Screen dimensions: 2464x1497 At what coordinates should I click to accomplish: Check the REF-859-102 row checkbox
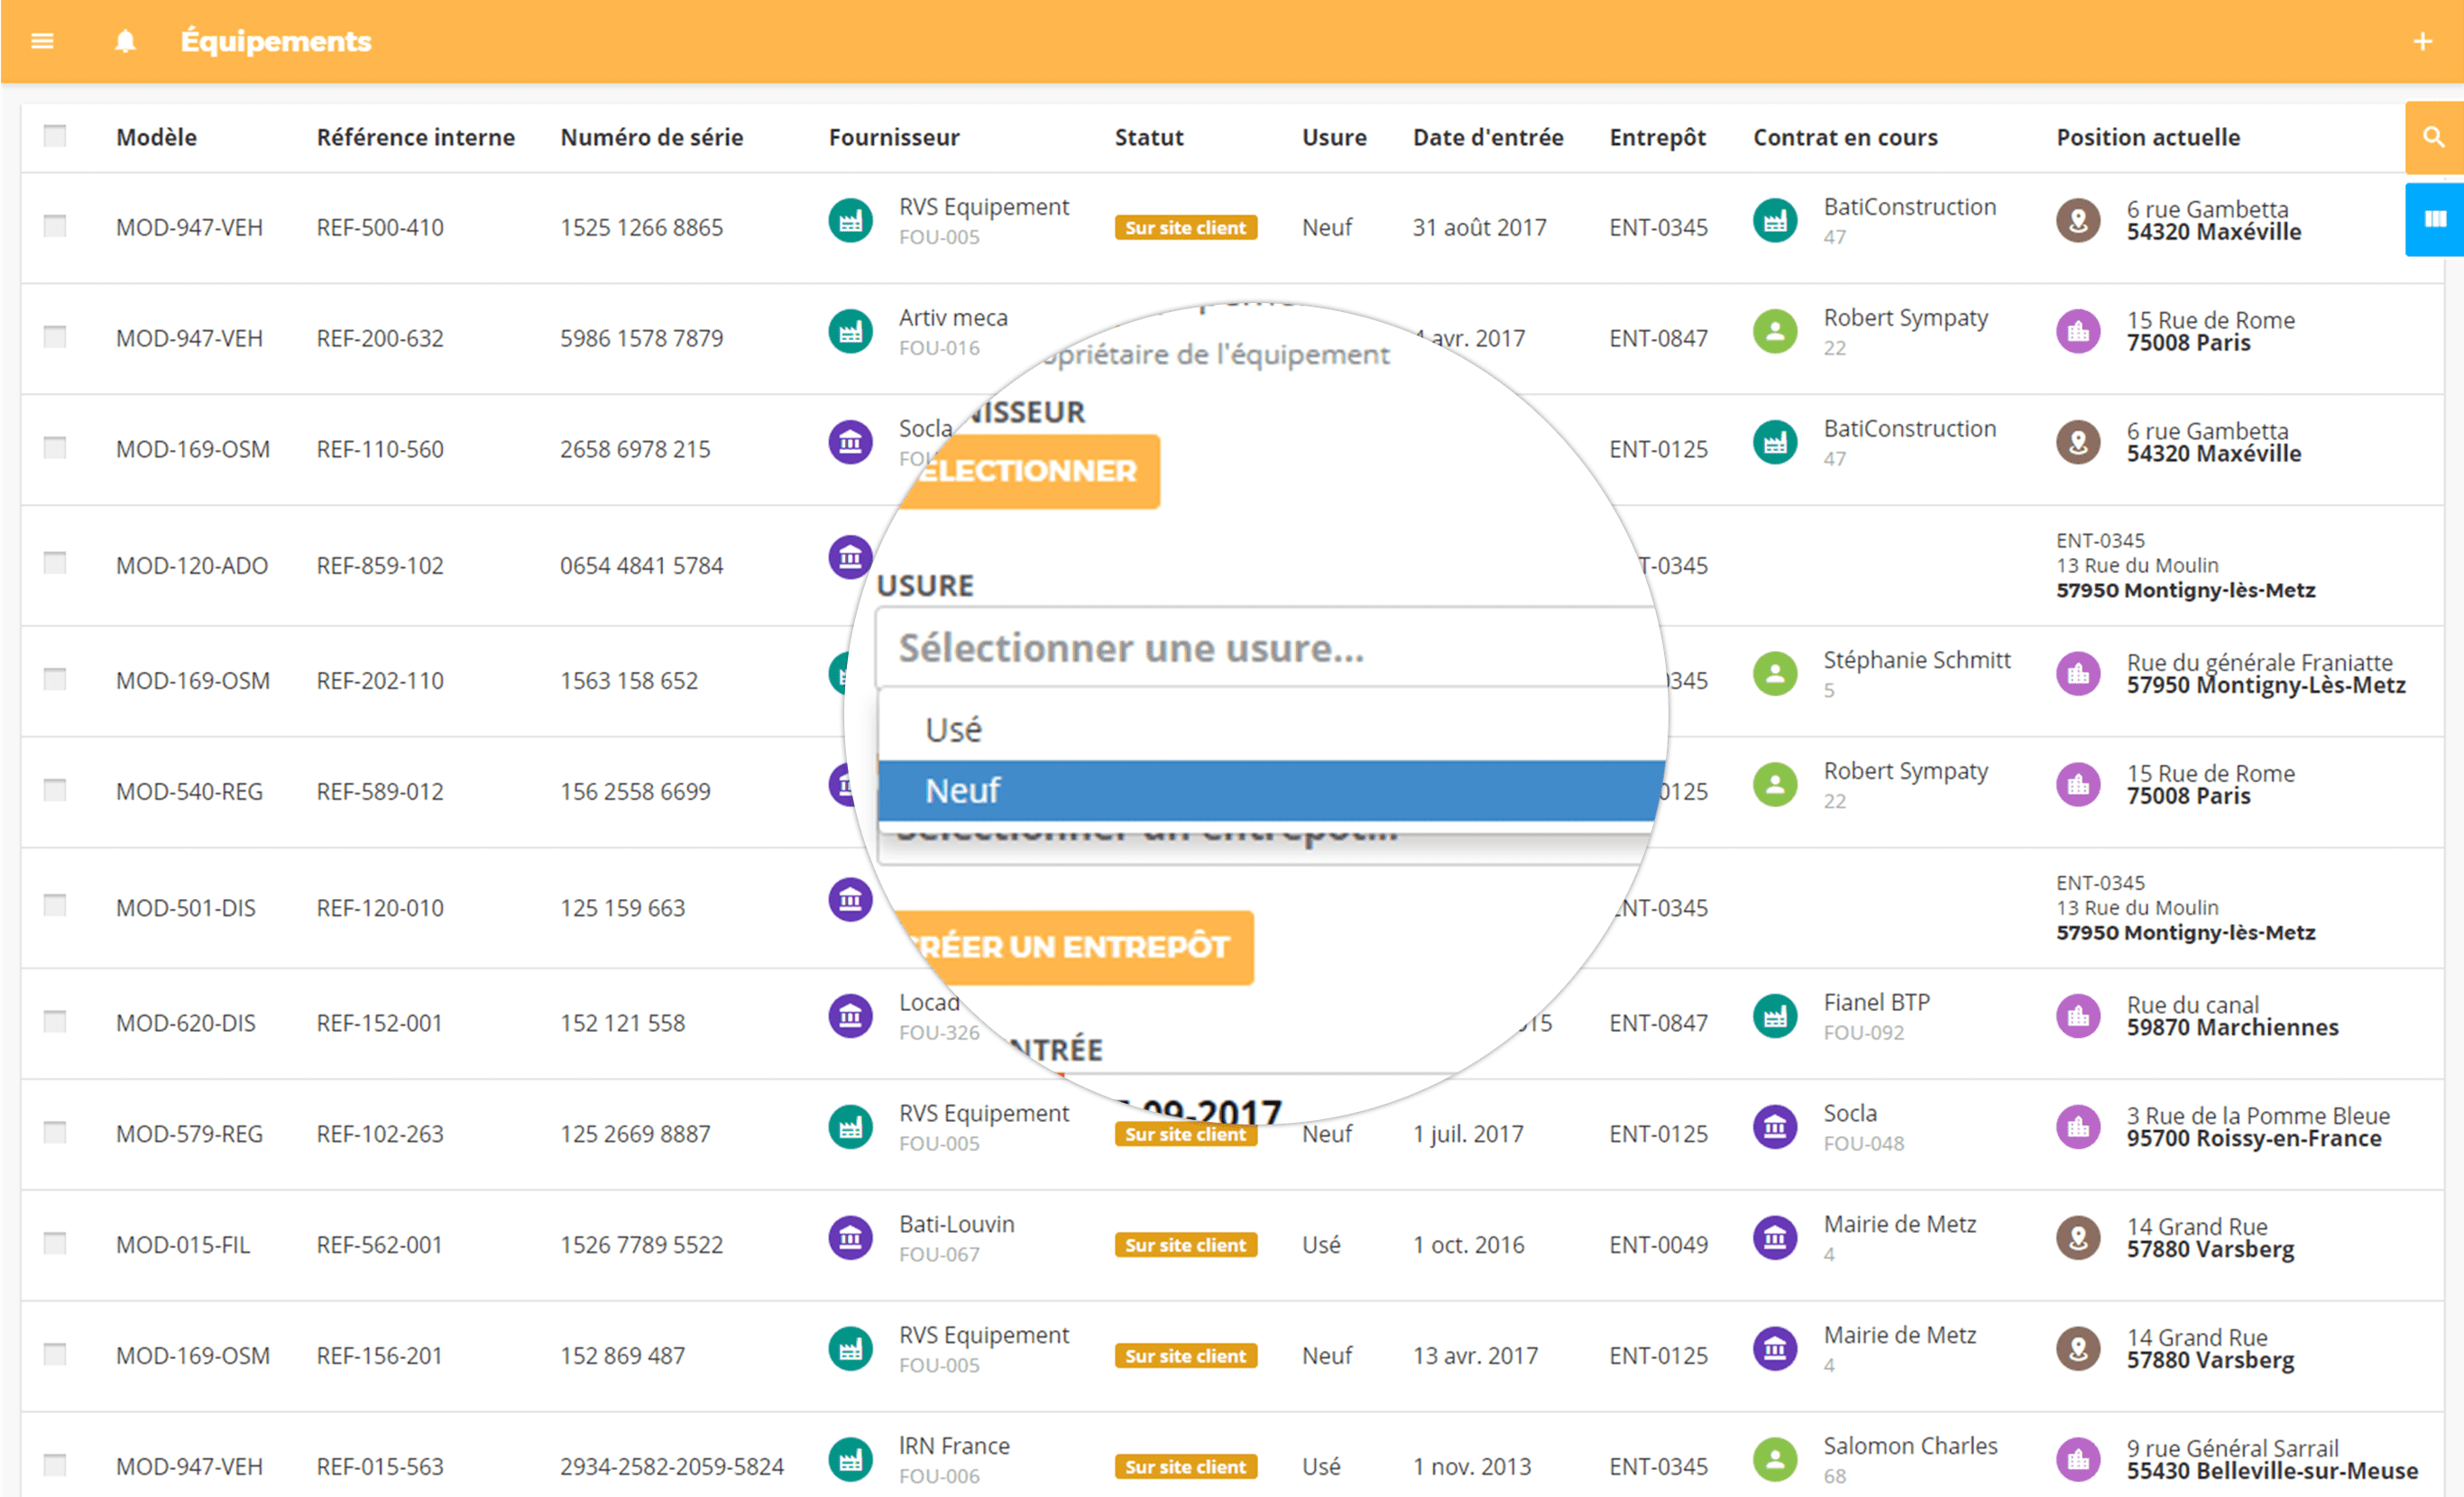tap(55, 563)
